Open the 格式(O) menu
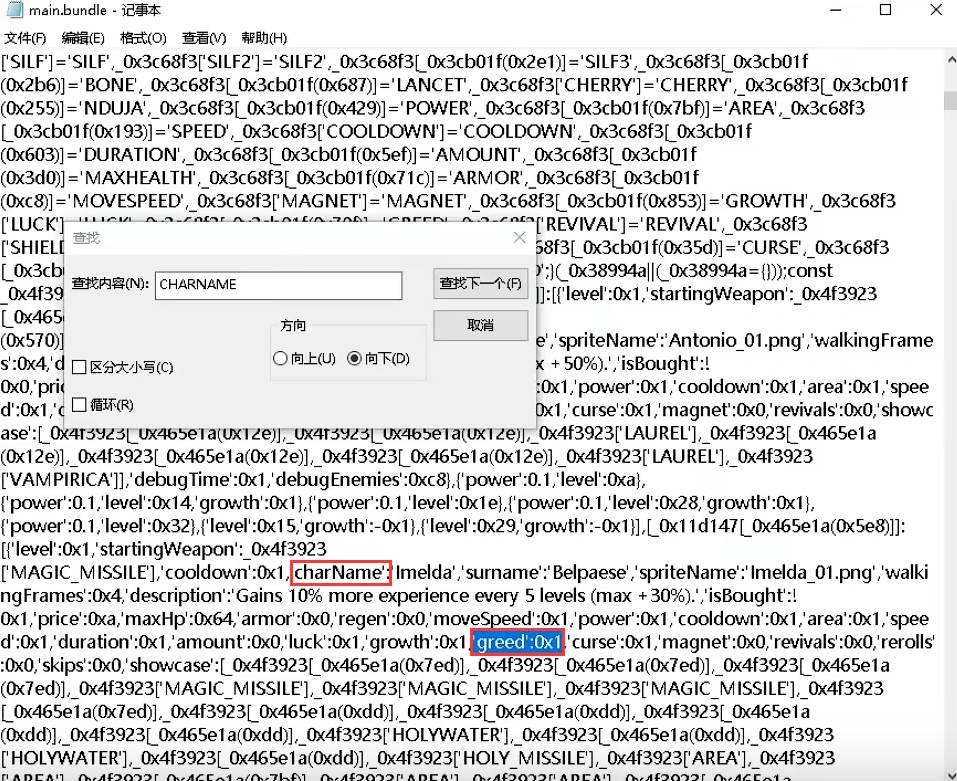 (x=142, y=38)
